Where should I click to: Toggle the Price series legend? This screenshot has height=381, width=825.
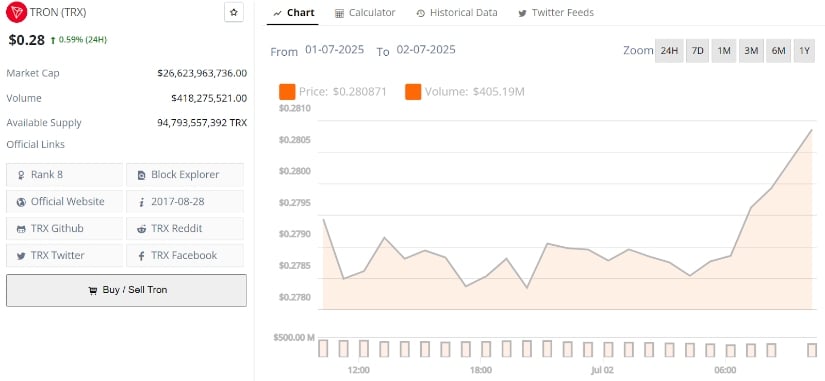click(x=287, y=92)
